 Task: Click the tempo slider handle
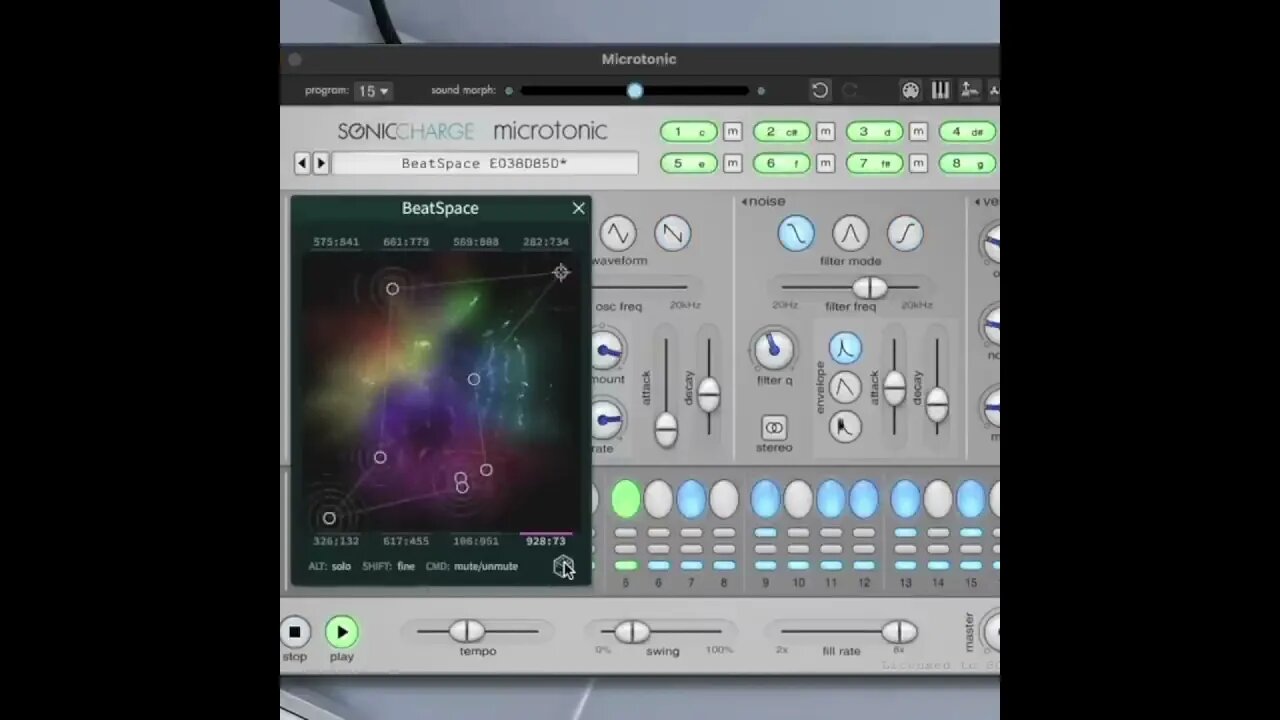pyautogui.click(x=466, y=631)
